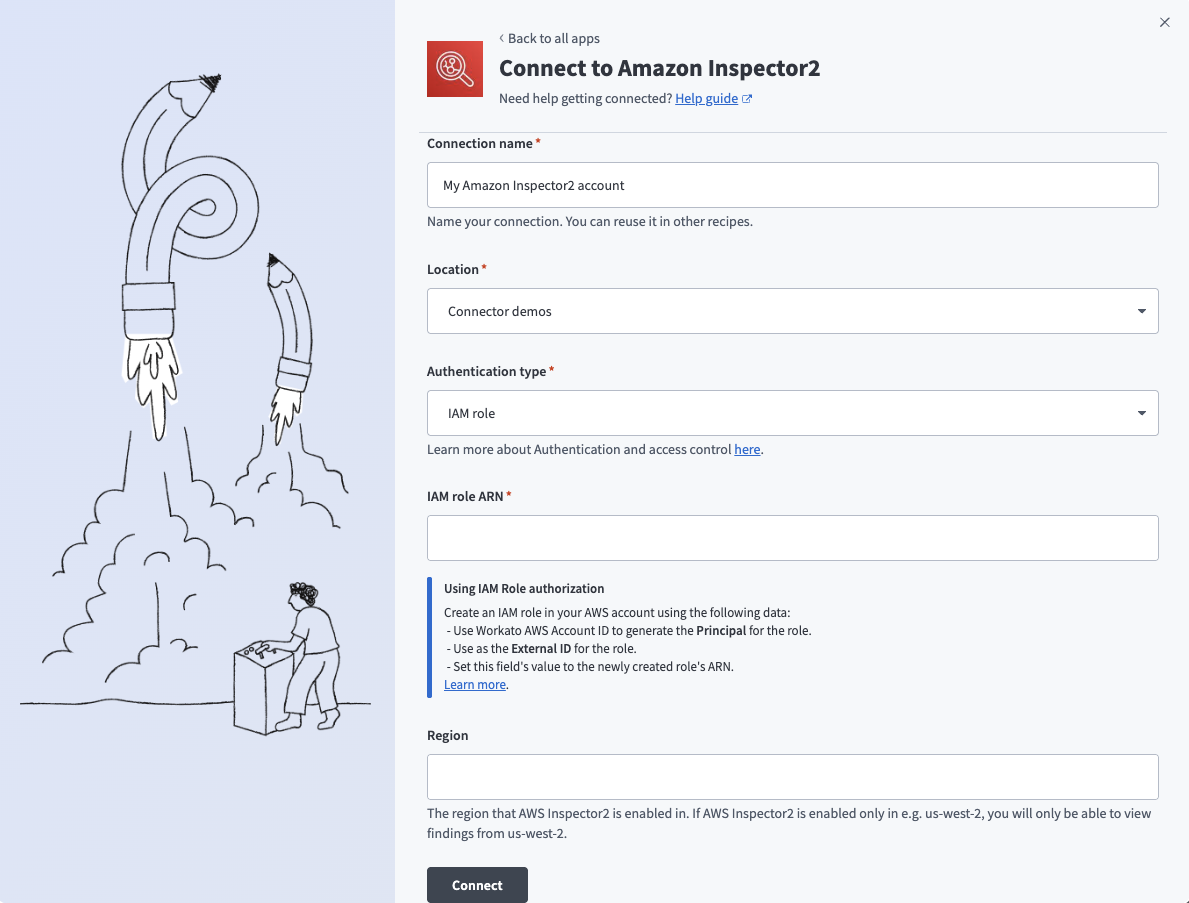Click the Amazon Inspector2 app logo

(x=455, y=69)
